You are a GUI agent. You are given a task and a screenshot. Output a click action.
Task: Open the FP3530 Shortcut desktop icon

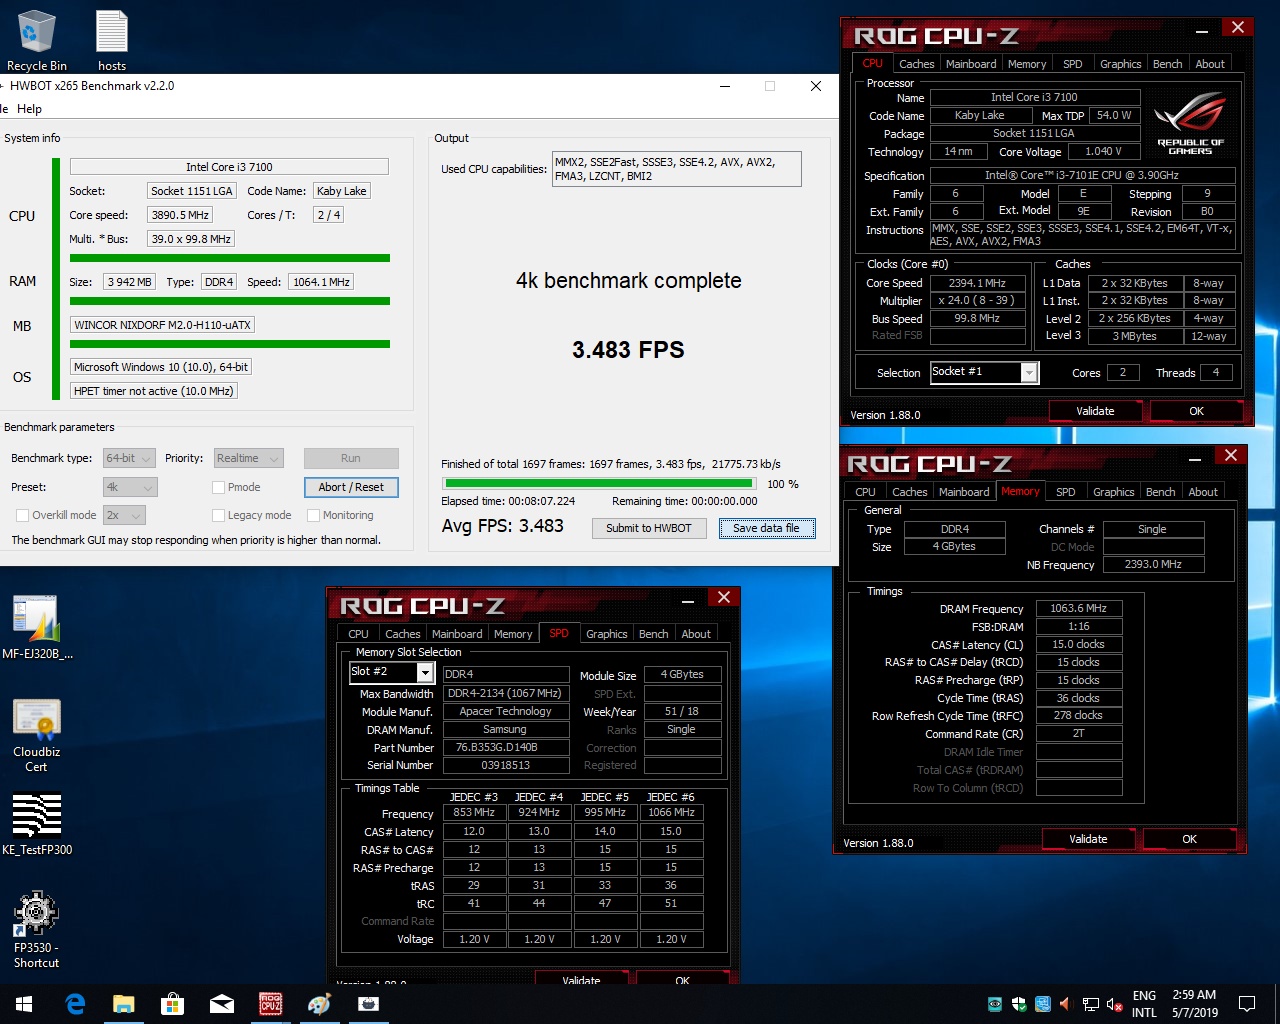pos(37,930)
